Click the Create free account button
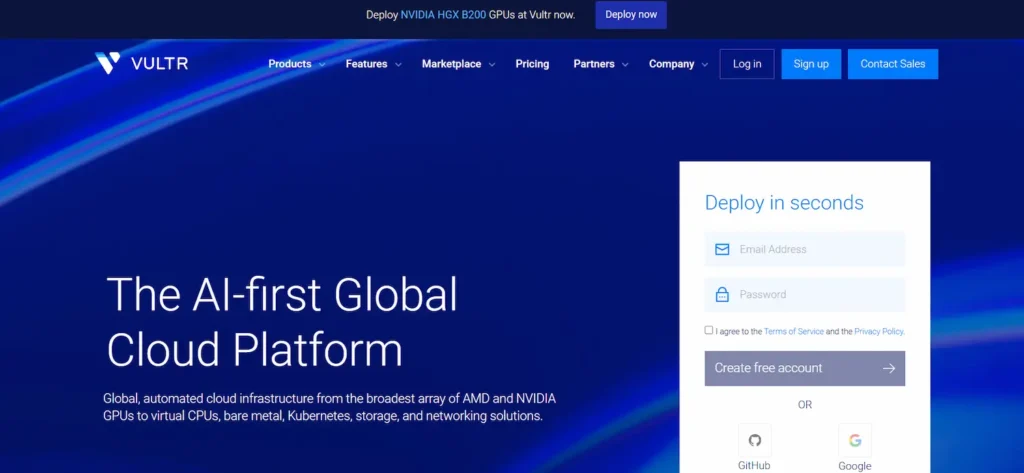Screen dimensions: 1024x473 point(805,368)
